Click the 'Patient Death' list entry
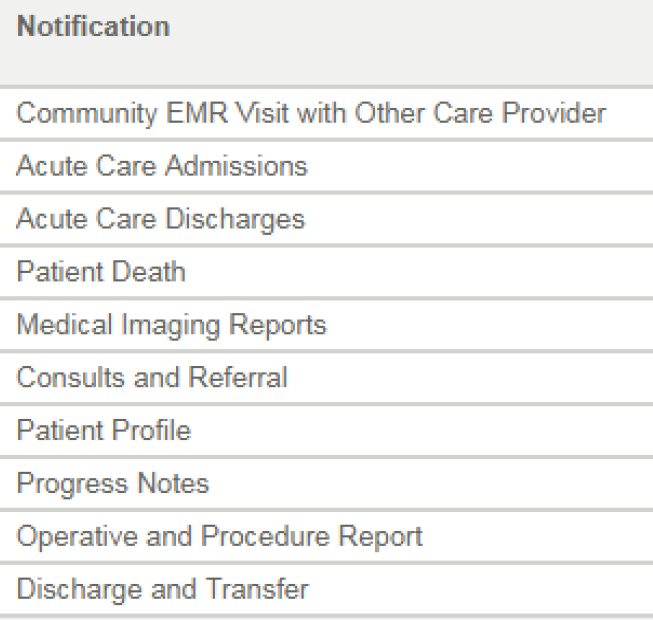This screenshot has height=620, width=653. pos(100,271)
